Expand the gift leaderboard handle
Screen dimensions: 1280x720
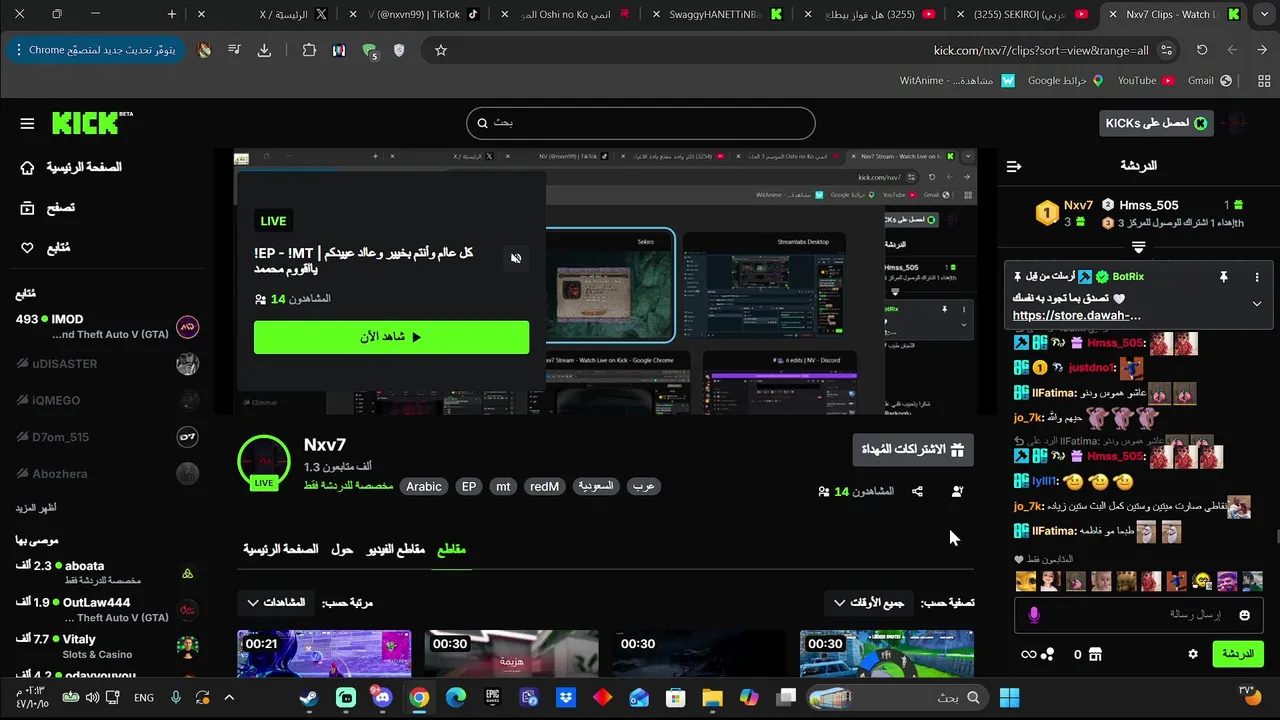click(x=1139, y=246)
